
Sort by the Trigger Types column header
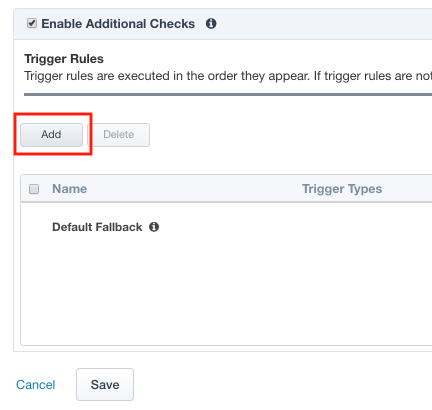[x=342, y=189]
